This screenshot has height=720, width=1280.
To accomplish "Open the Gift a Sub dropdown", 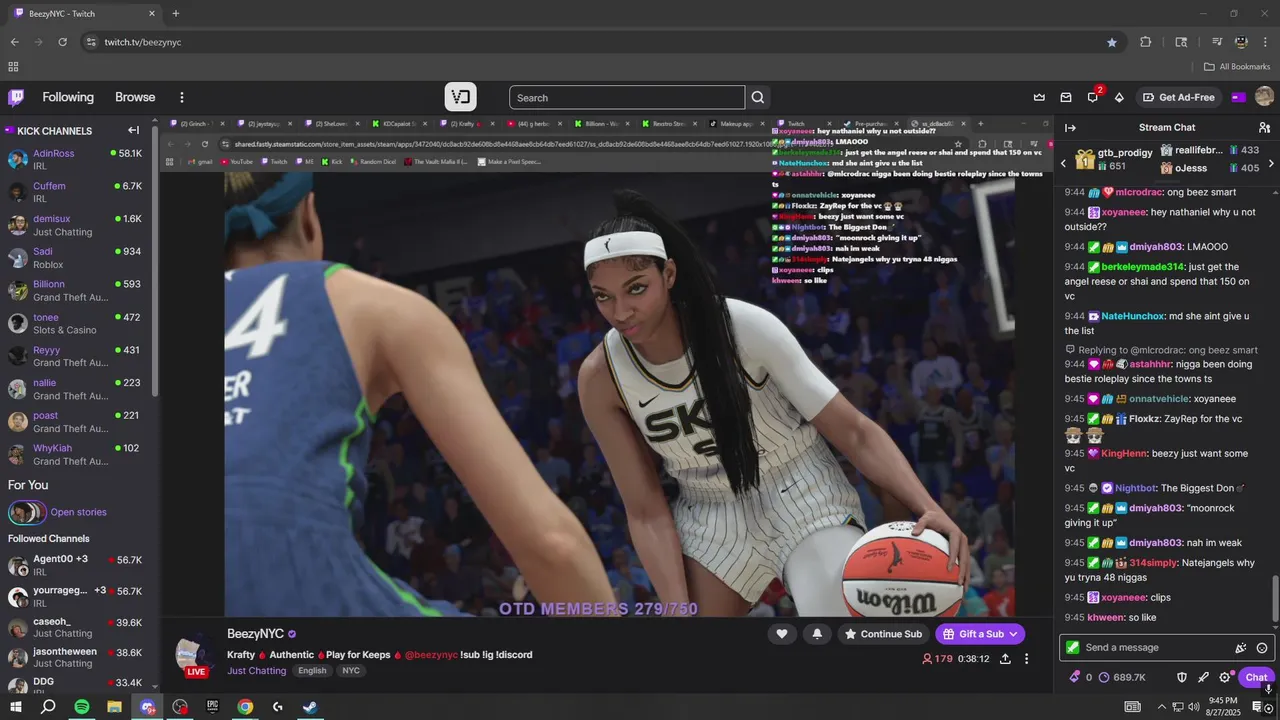I will click(x=980, y=634).
